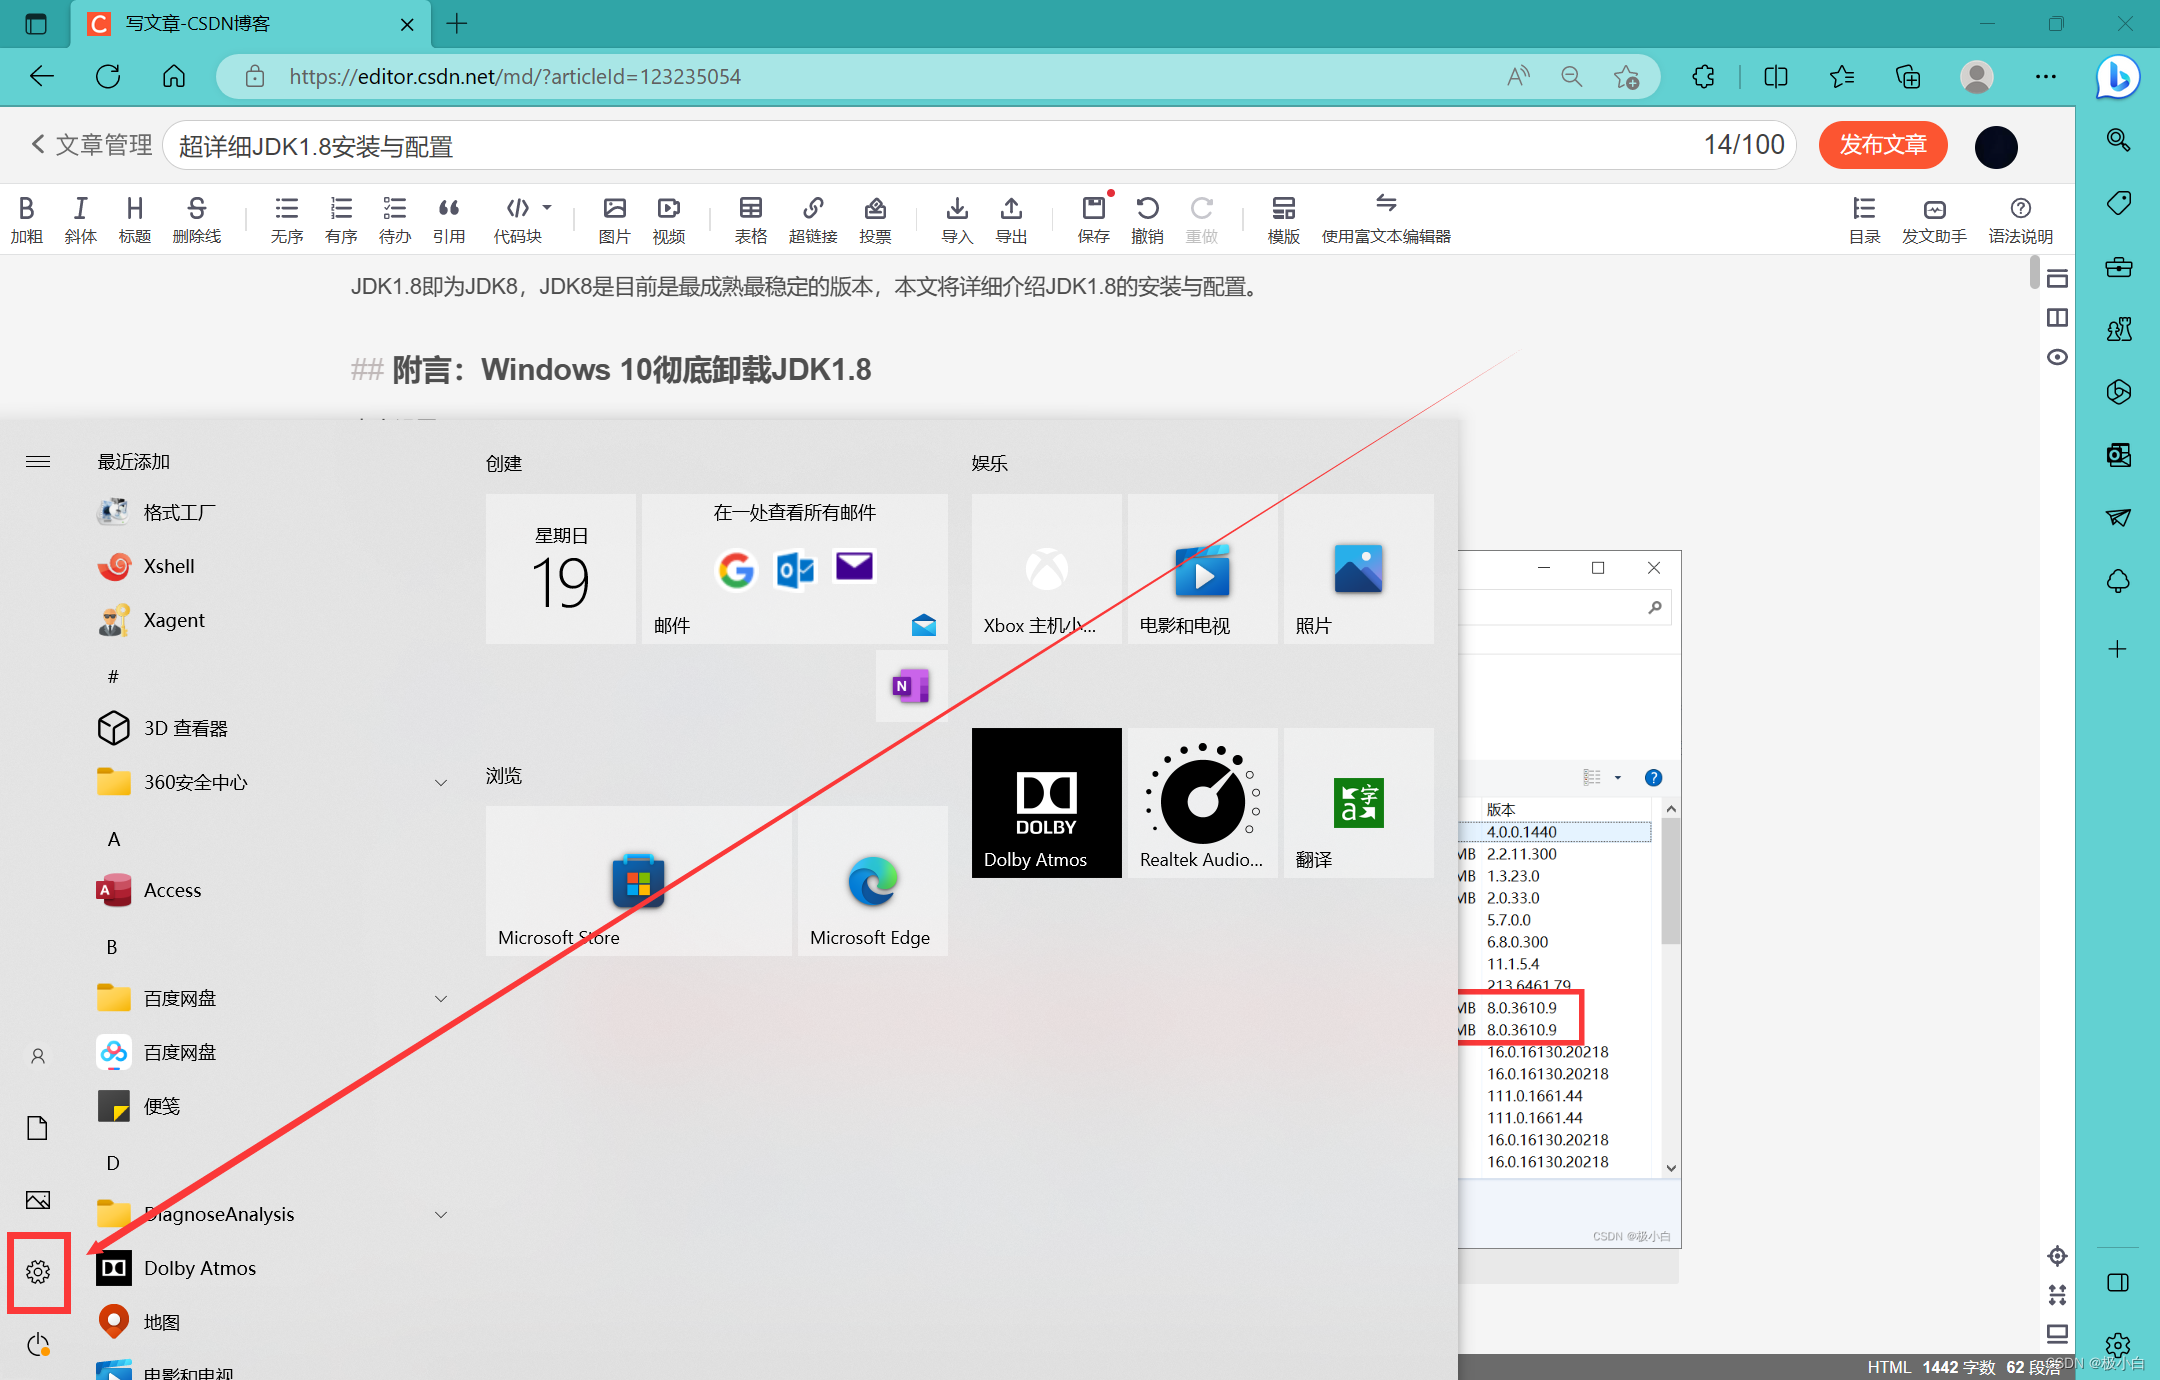Screen dimensions: 2160x1380
Task: Click the 发布文章 publish button
Action: click(x=1883, y=145)
